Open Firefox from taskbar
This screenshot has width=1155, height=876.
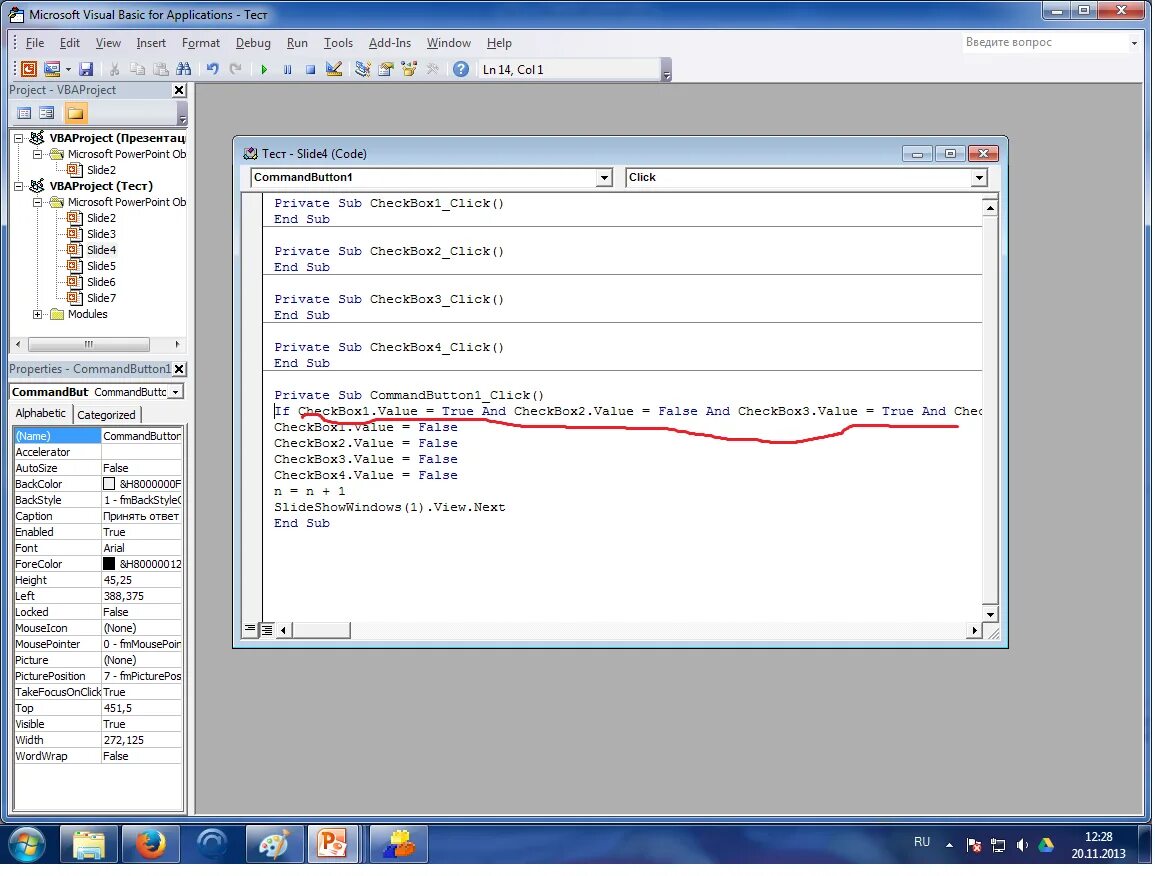coord(150,844)
